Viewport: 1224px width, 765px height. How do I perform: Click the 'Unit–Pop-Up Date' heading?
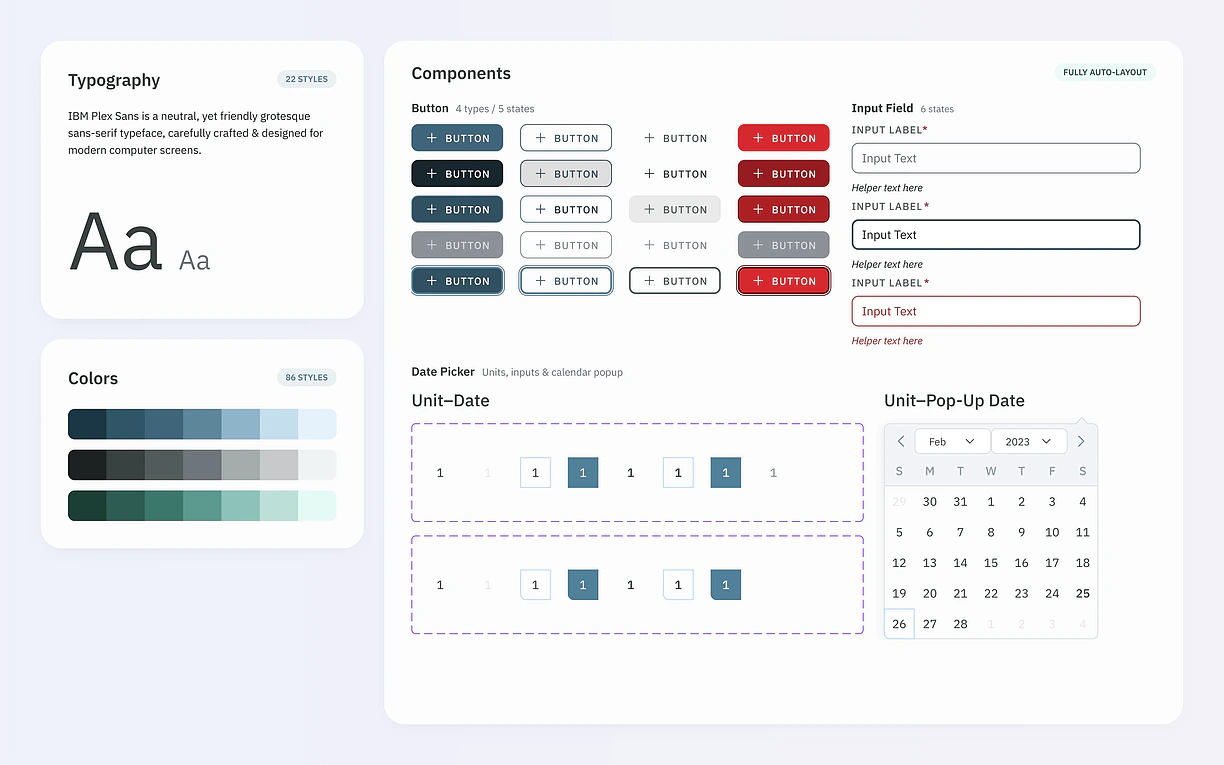[954, 401]
